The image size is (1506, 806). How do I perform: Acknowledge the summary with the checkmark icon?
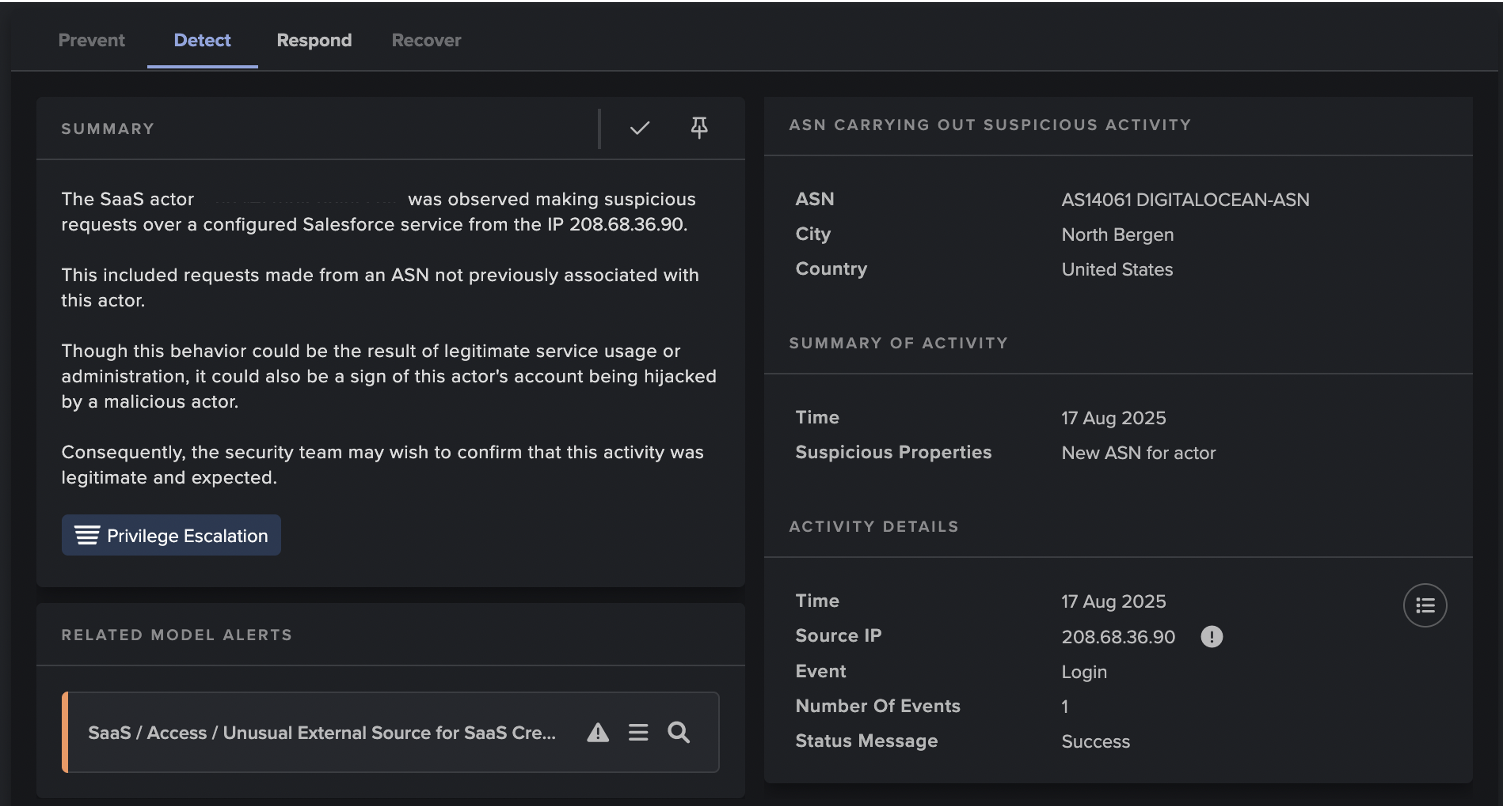click(x=640, y=128)
